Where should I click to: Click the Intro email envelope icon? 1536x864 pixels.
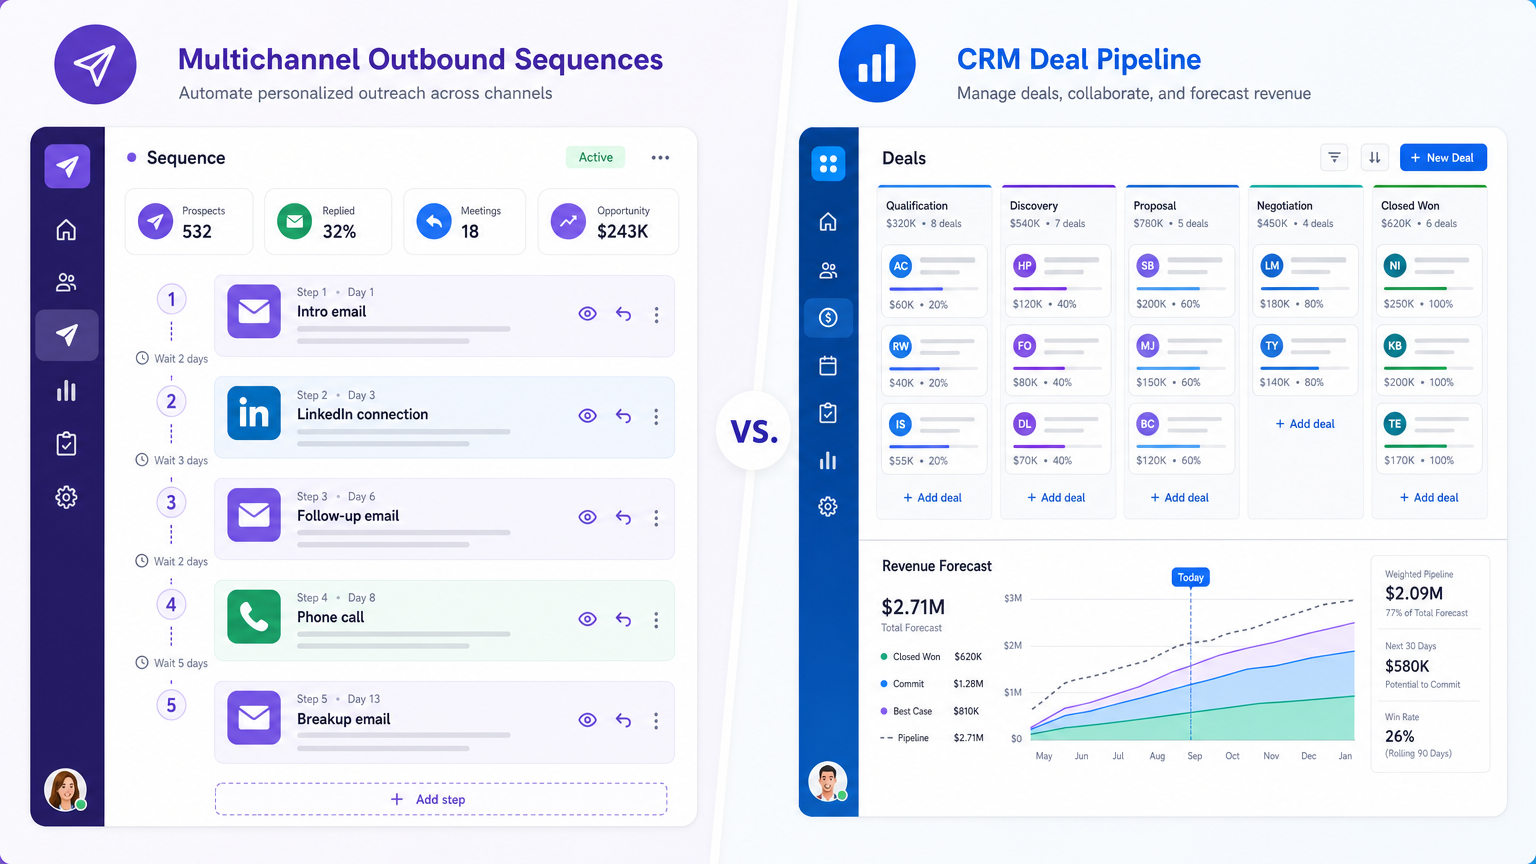pos(254,311)
